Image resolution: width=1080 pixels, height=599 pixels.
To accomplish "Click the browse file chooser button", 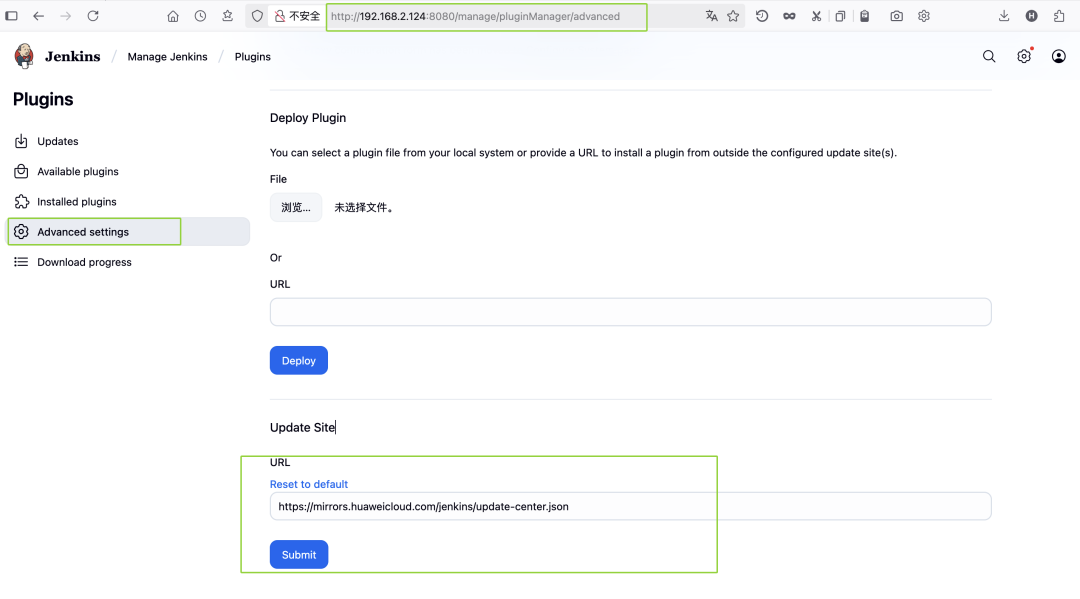I will pos(296,207).
